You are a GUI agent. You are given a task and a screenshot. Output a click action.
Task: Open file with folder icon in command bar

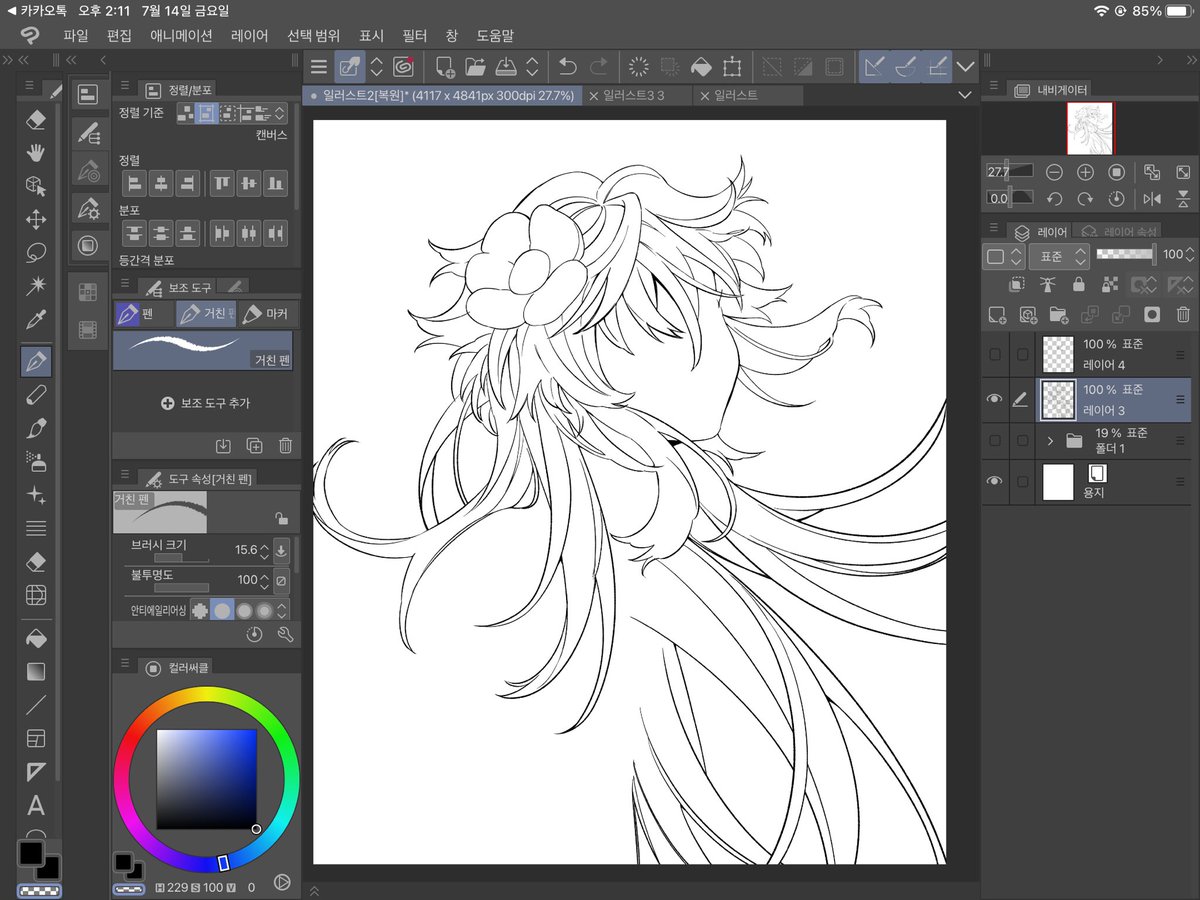tap(475, 67)
